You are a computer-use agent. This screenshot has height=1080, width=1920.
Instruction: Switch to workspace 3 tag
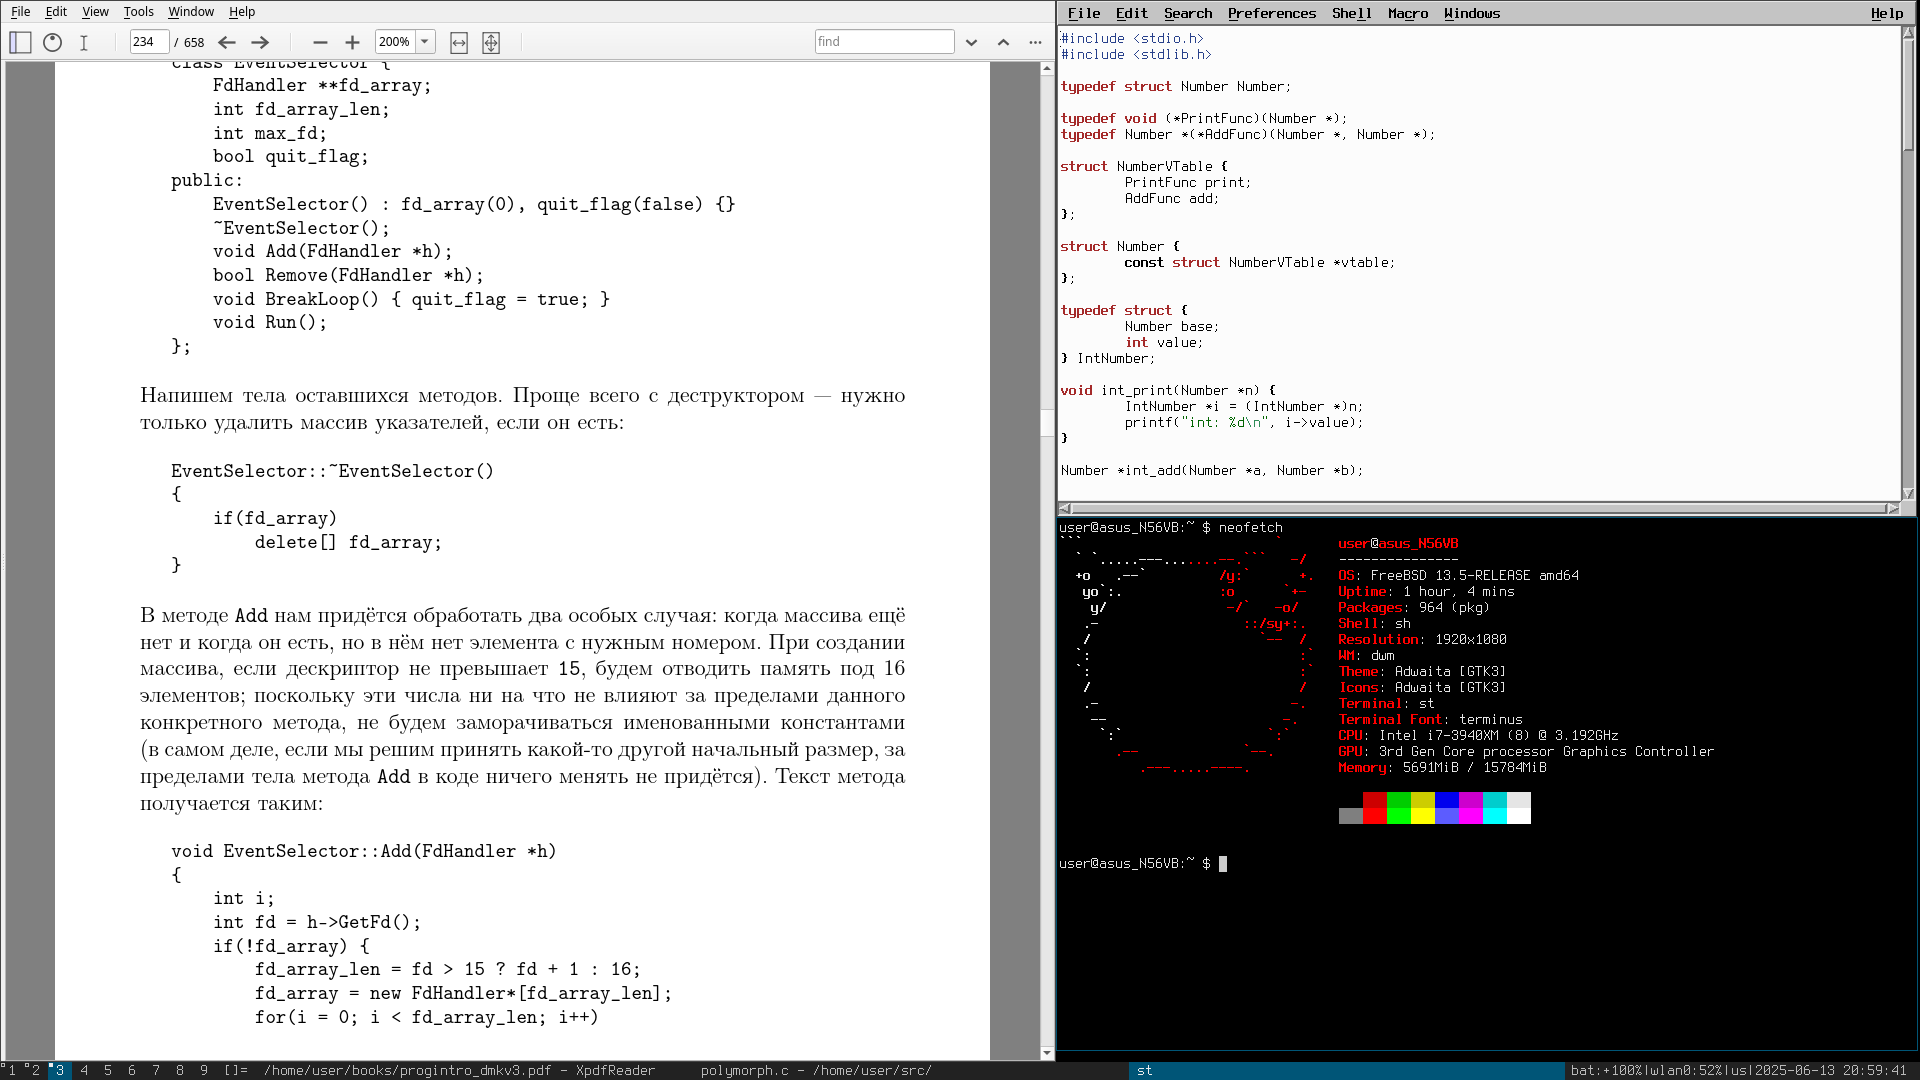(59, 1070)
